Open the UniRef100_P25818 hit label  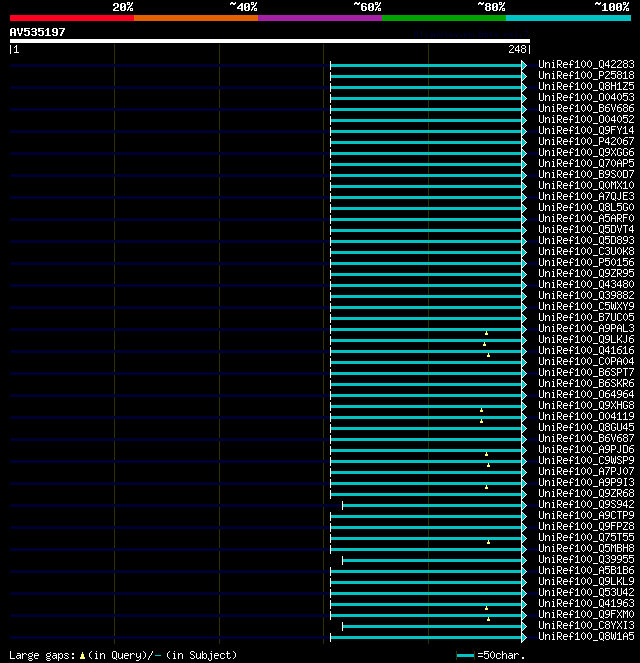[586, 75]
